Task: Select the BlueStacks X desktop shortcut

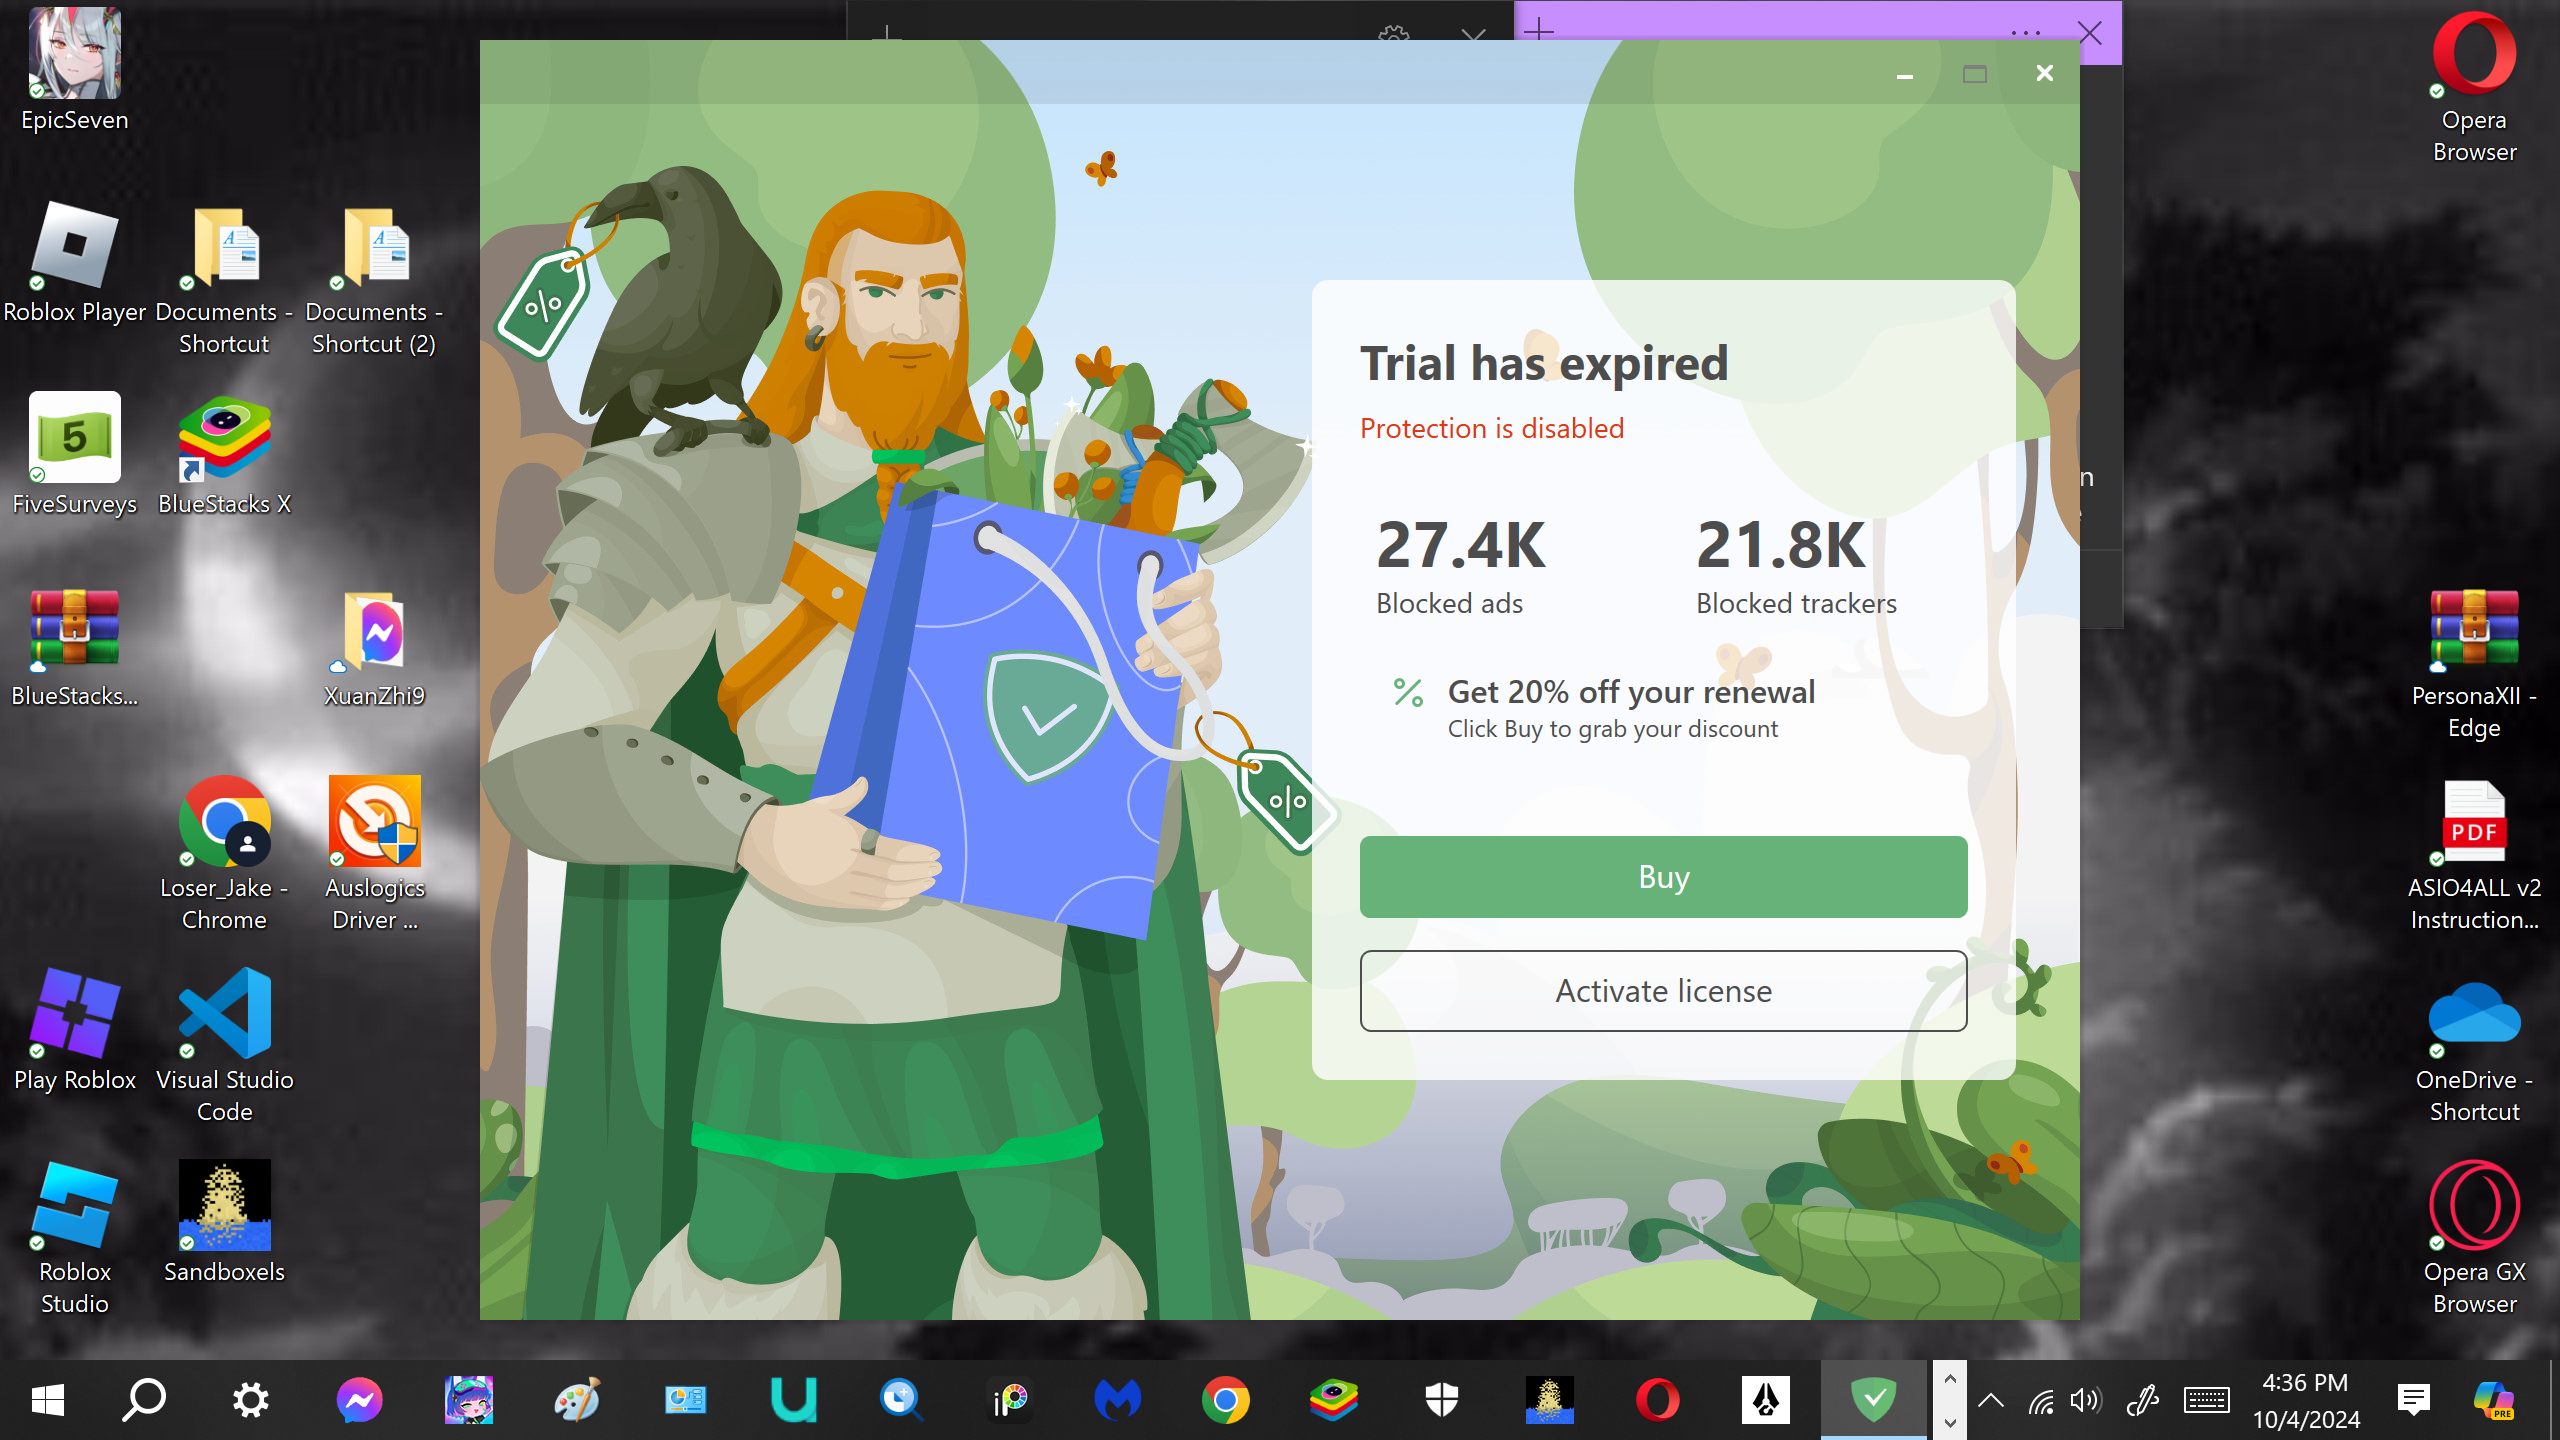Action: point(225,454)
